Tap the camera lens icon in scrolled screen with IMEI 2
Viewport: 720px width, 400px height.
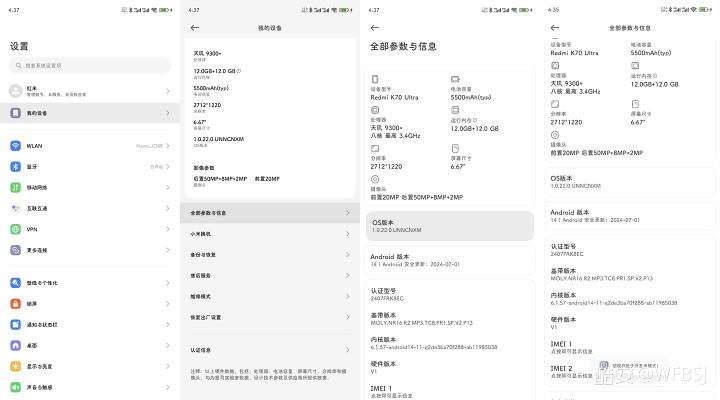pyautogui.click(x=555, y=135)
